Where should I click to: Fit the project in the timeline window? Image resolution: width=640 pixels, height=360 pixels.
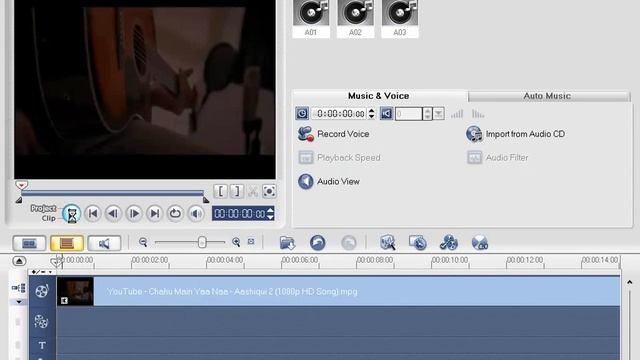tap(251, 242)
